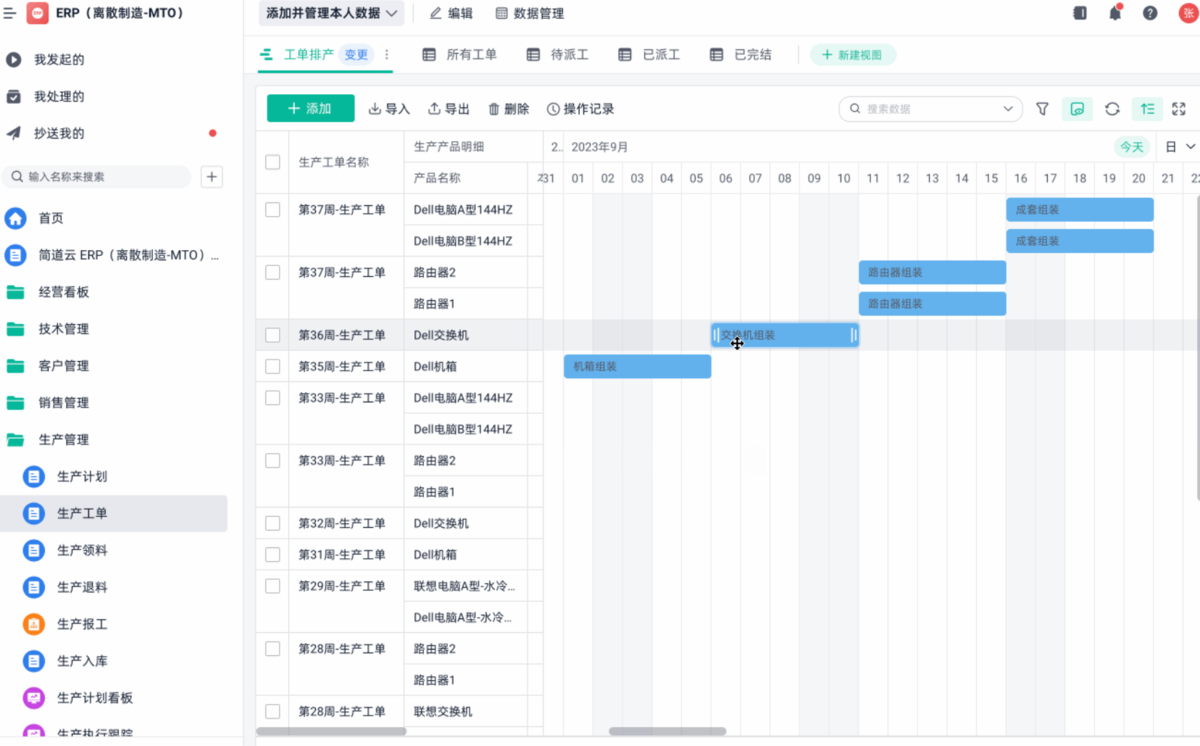This screenshot has width=1200, height=746.
Task: Open 生产计划 in sidebar
Action: click(81, 476)
